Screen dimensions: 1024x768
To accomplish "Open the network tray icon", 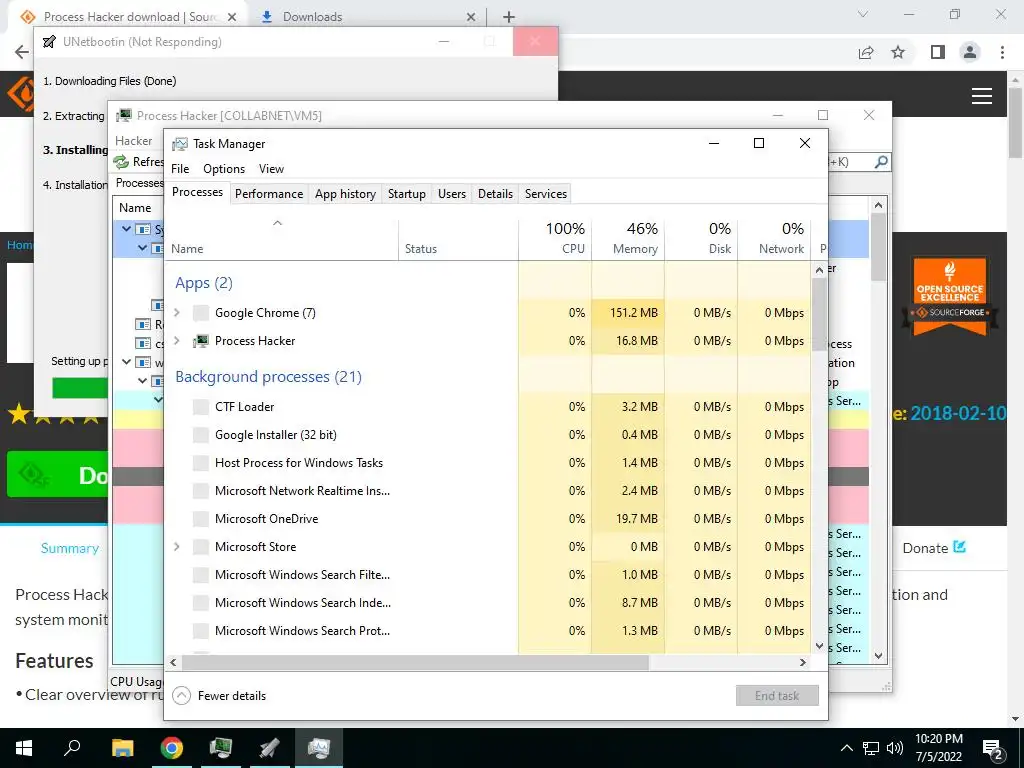I will [871, 748].
